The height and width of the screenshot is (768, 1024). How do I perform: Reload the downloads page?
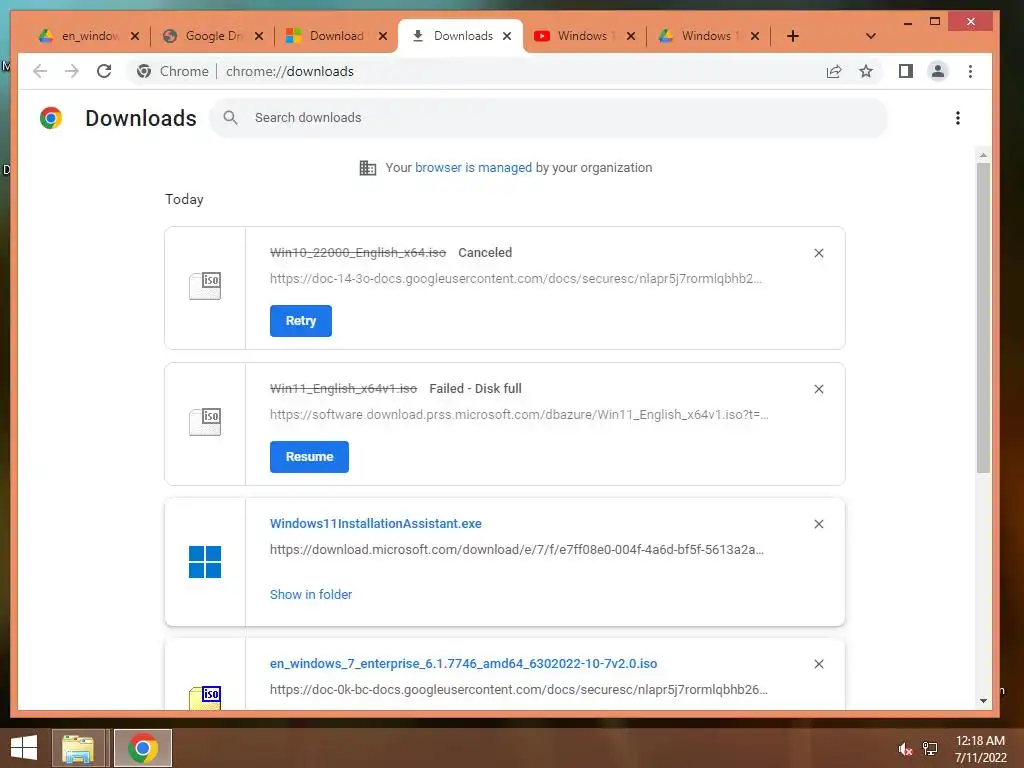click(x=104, y=71)
